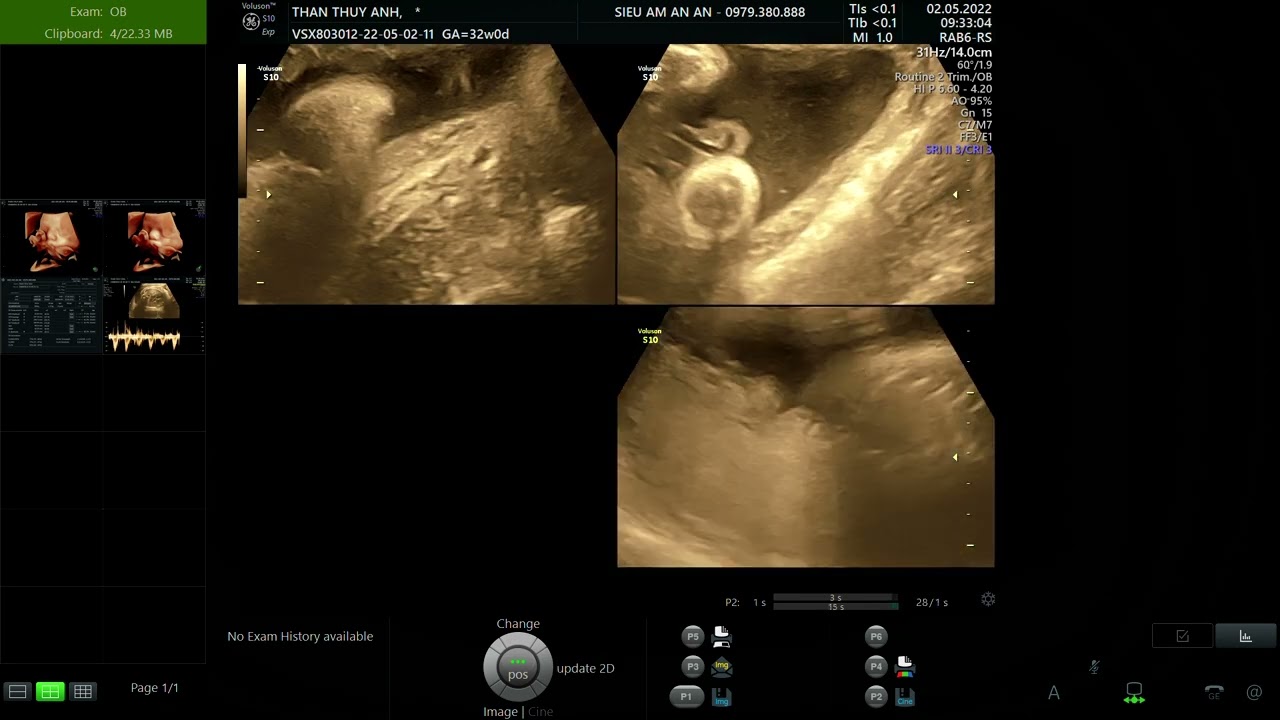The image size is (1280, 720).
Task: Click the Routine 2 Trim./OB preset text
Action: pos(943,77)
